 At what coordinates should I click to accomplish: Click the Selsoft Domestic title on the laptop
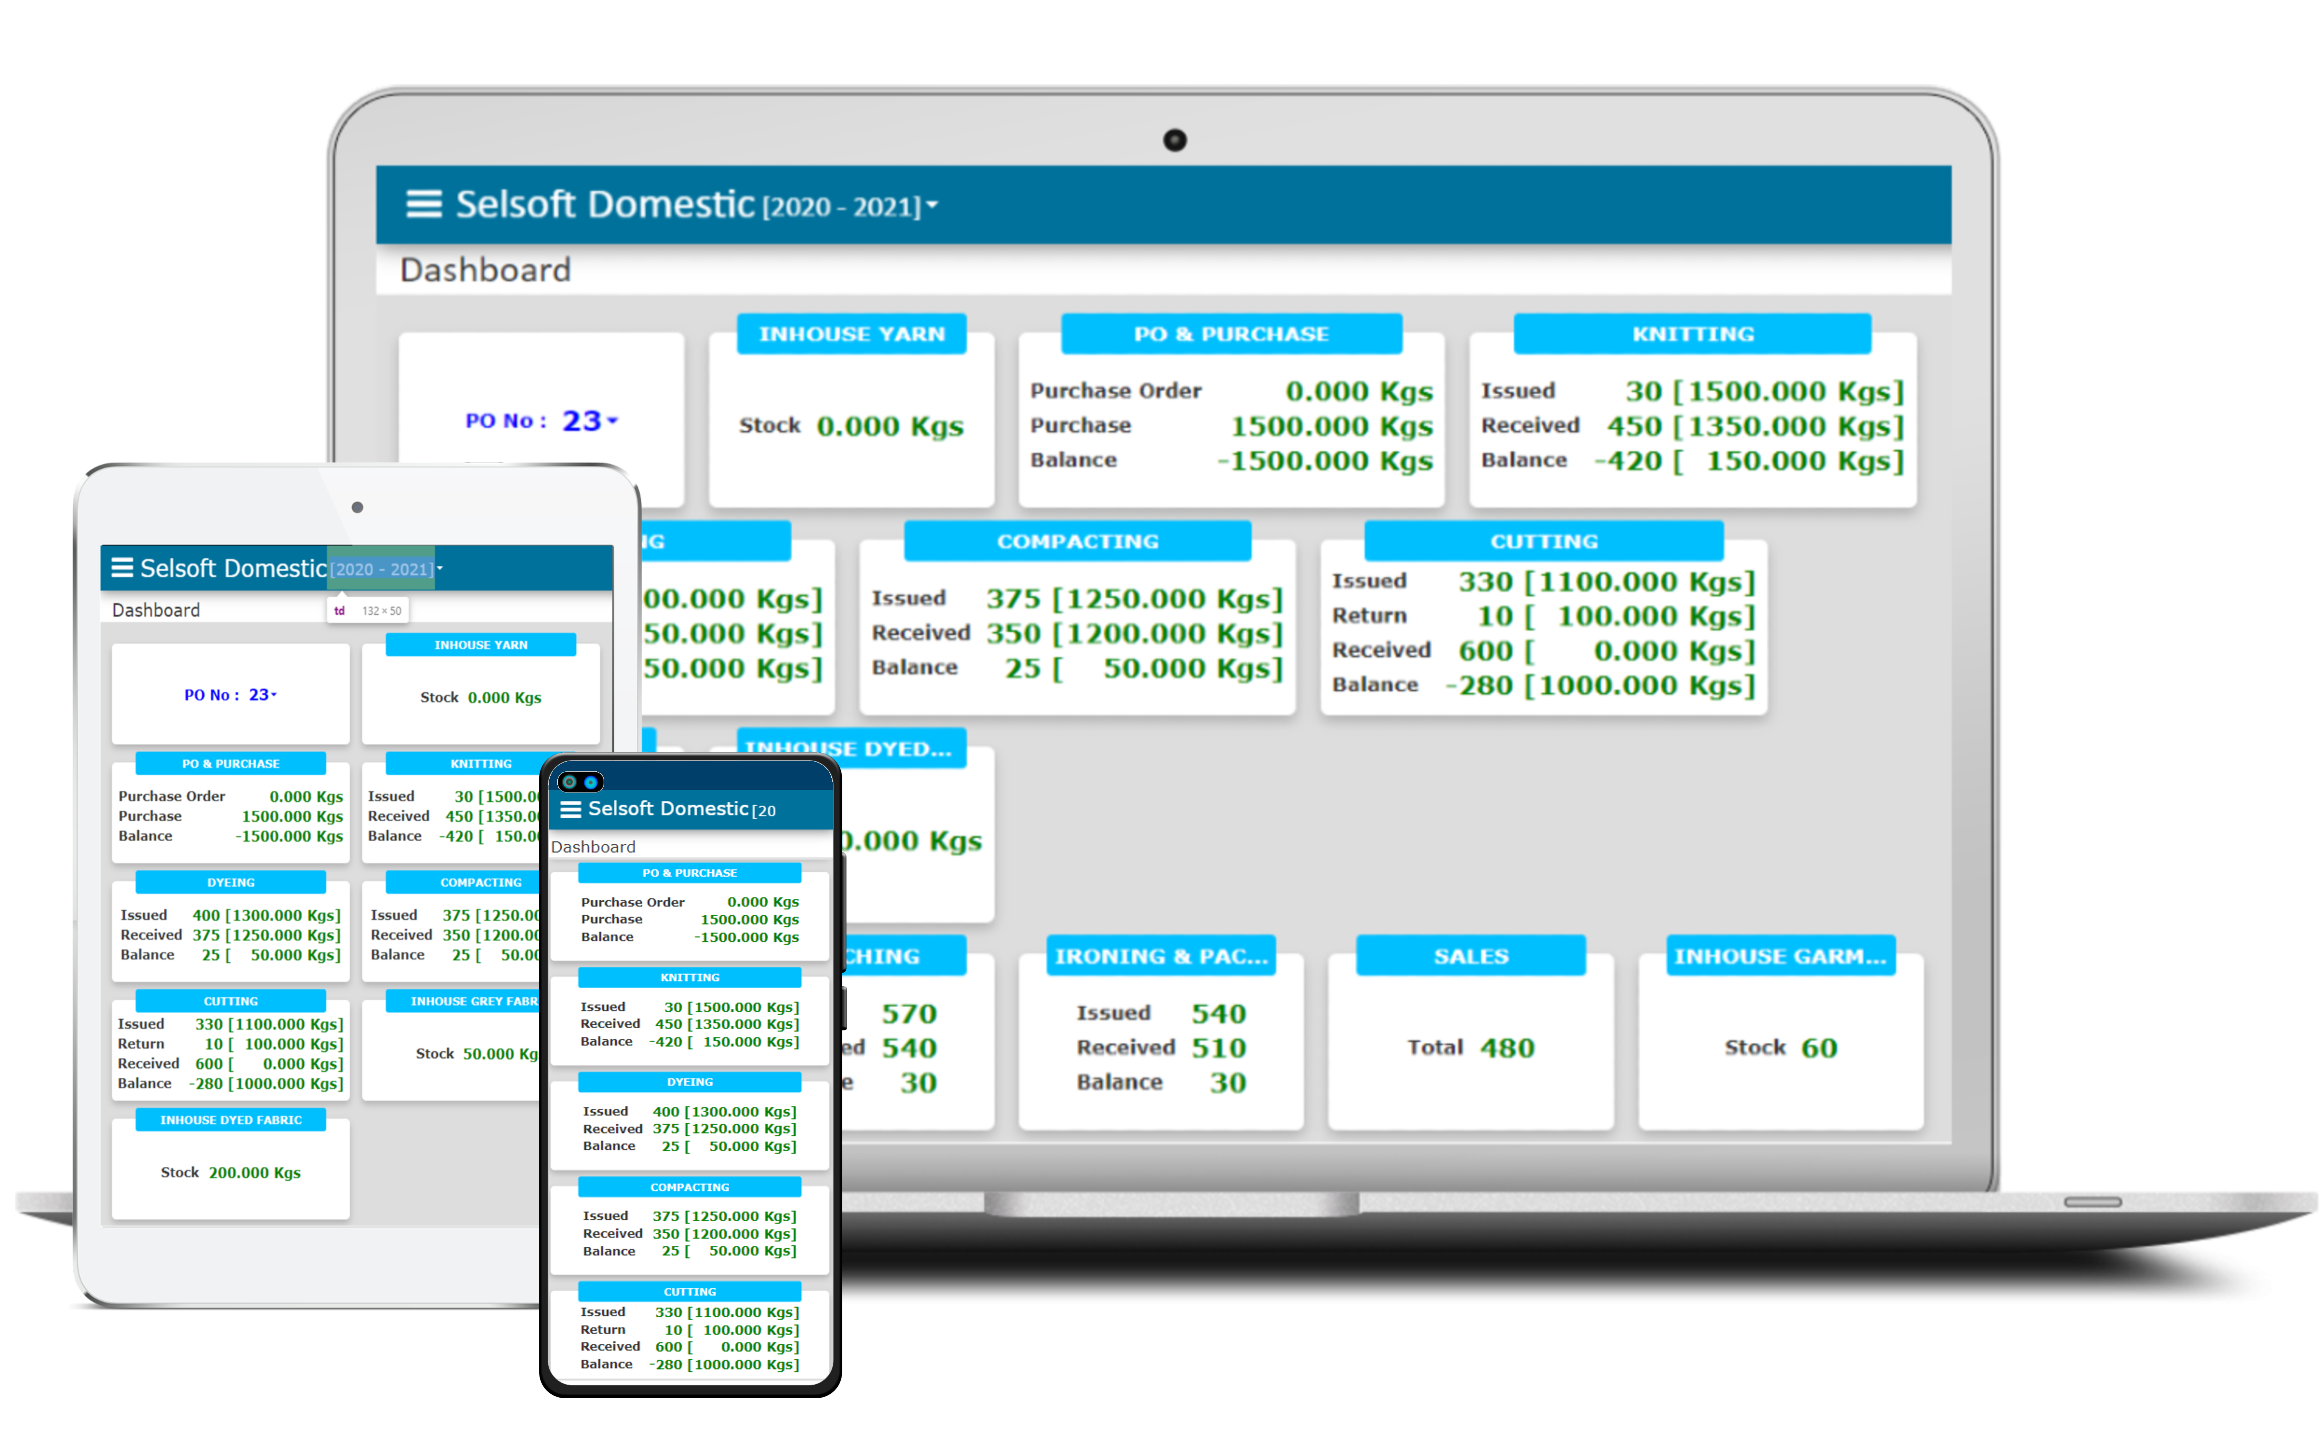coord(605,204)
